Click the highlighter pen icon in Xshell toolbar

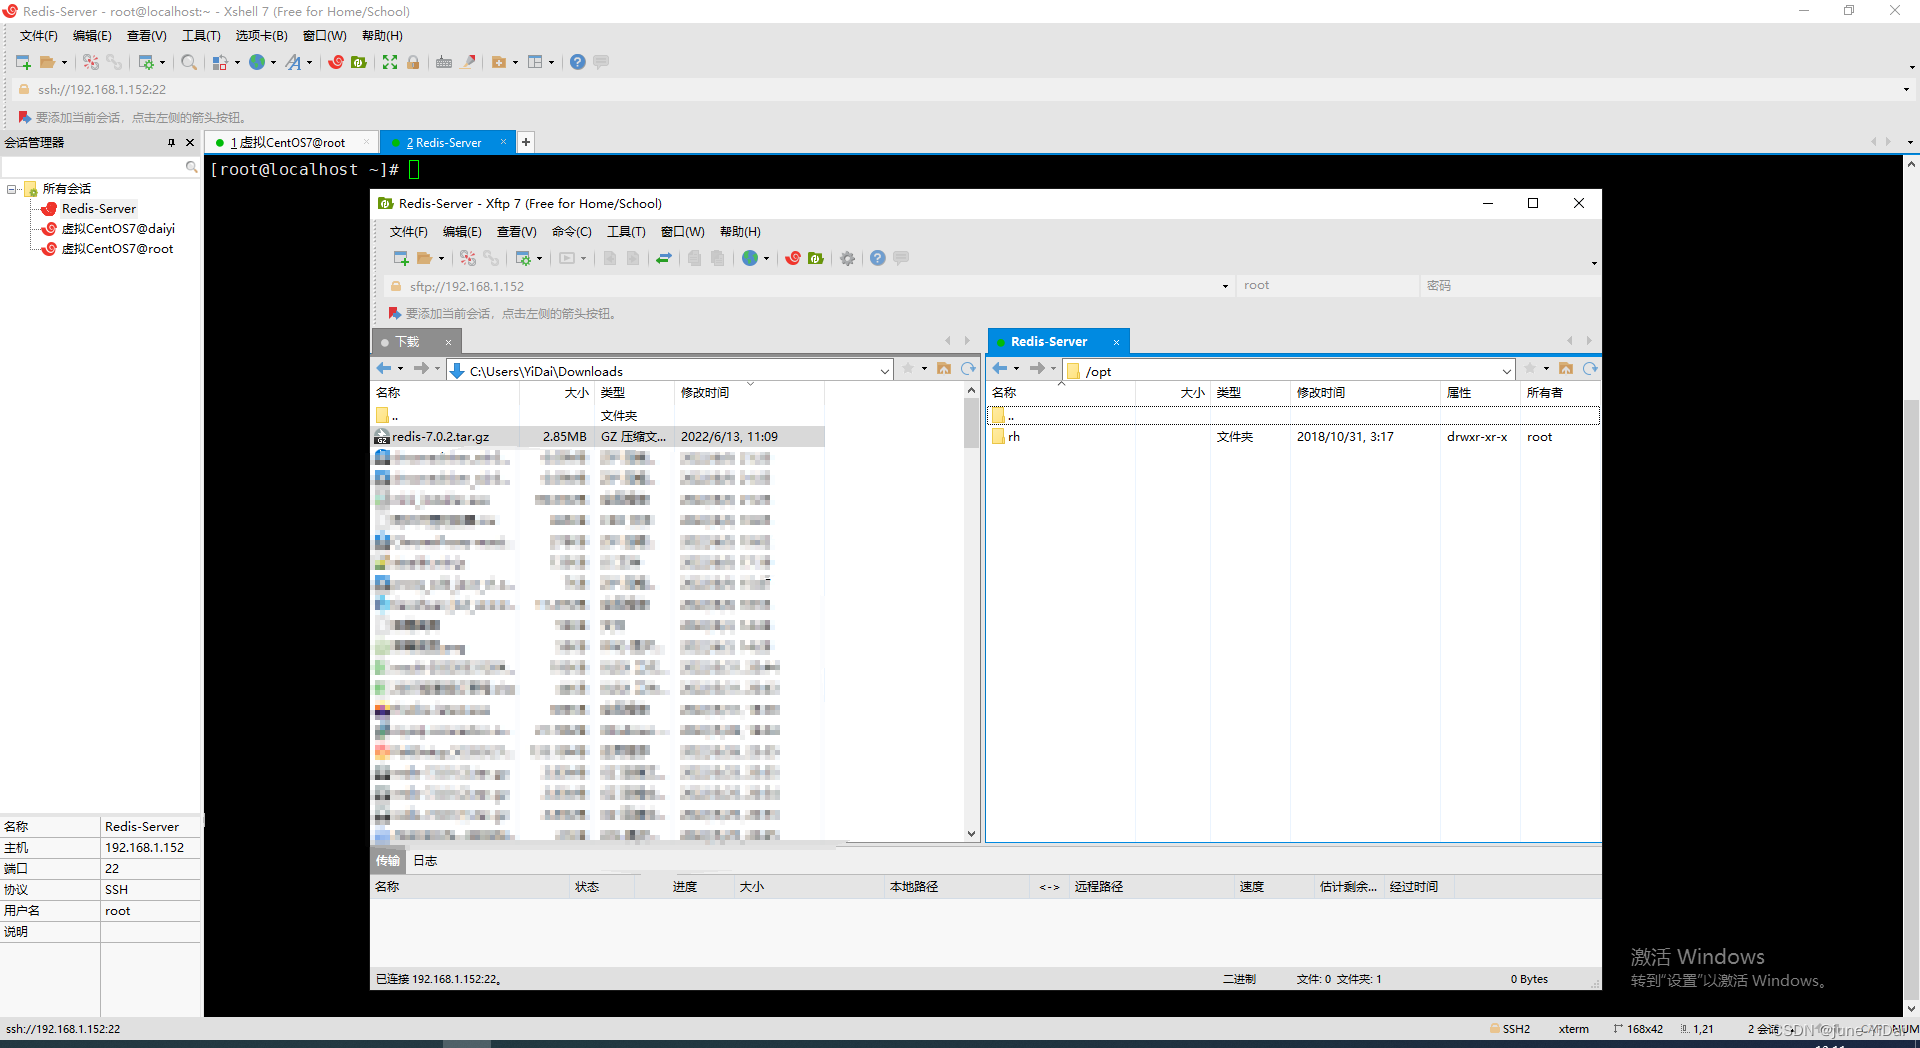tap(468, 62)
